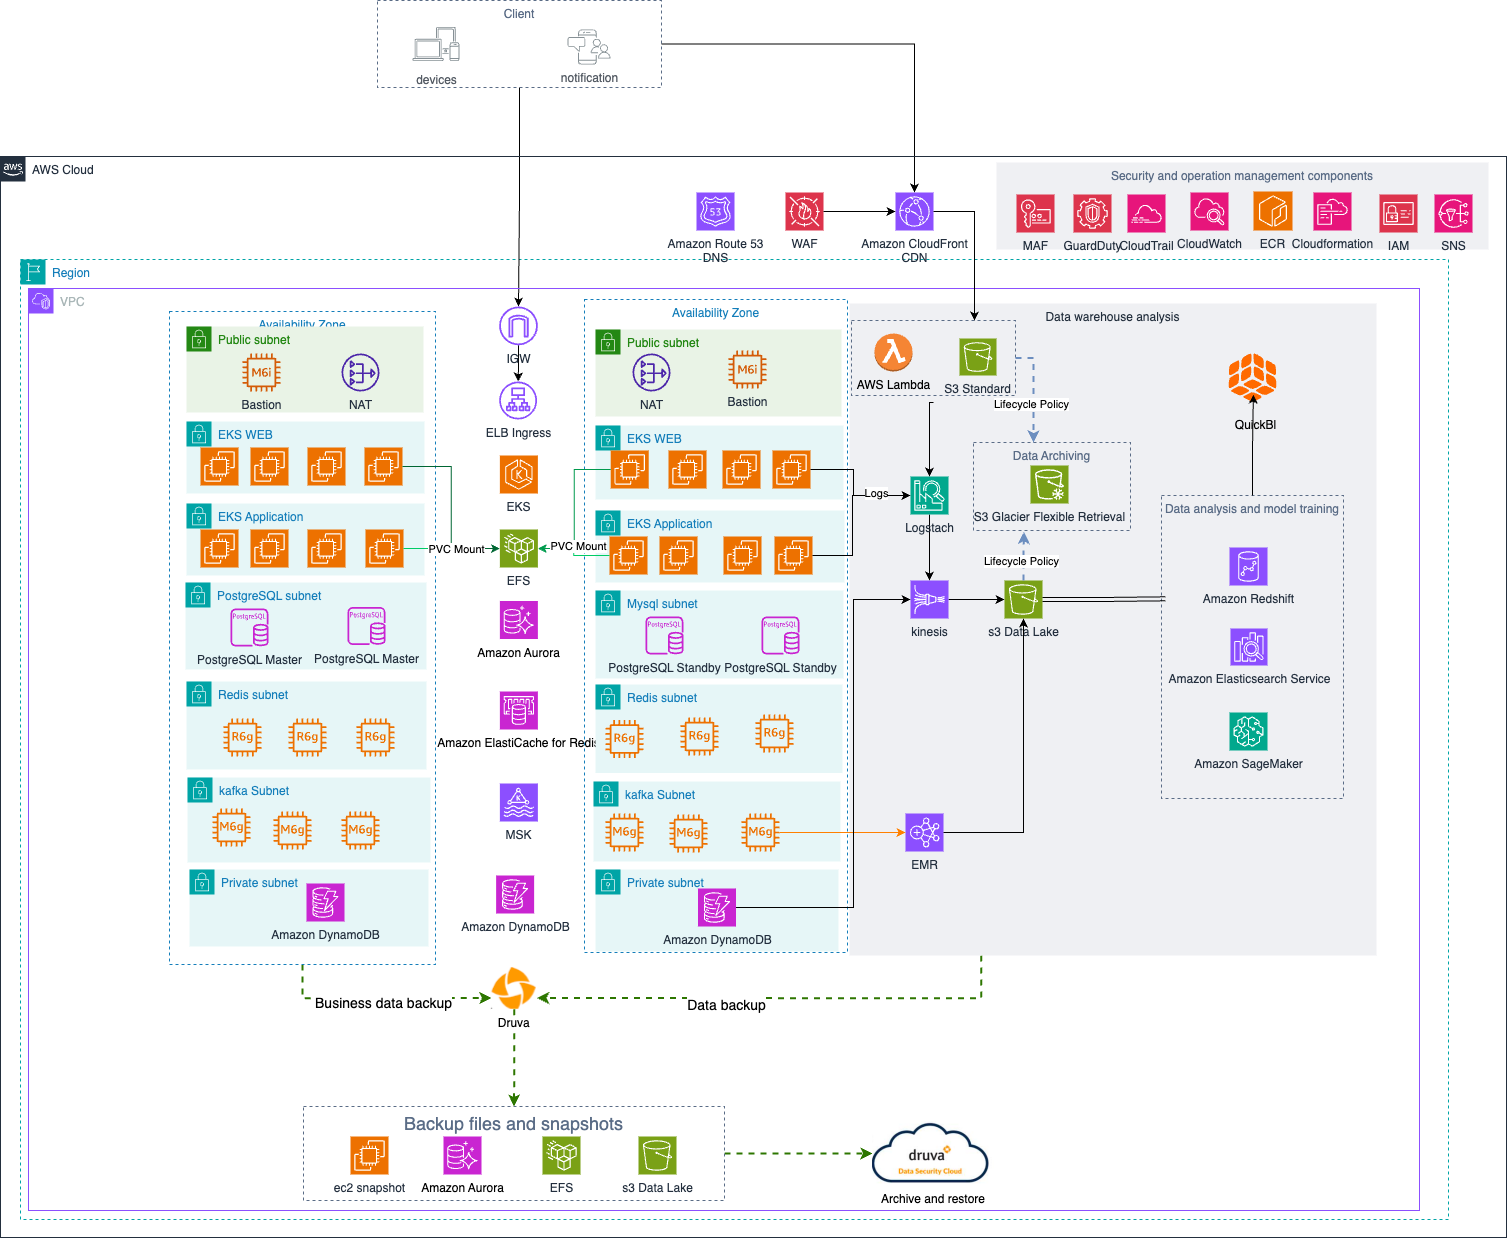Select the Region flag icon
This screenshot has width=1508, height=1239.
pos(33,272)
